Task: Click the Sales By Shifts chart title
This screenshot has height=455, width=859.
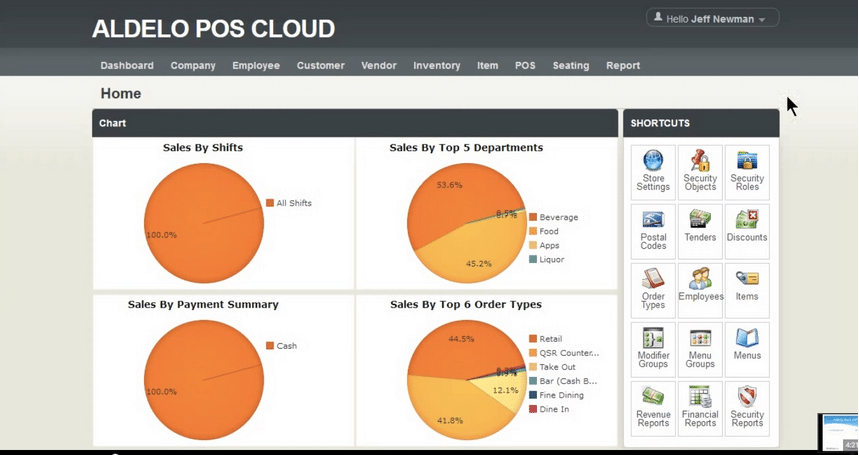Action: 203,148
